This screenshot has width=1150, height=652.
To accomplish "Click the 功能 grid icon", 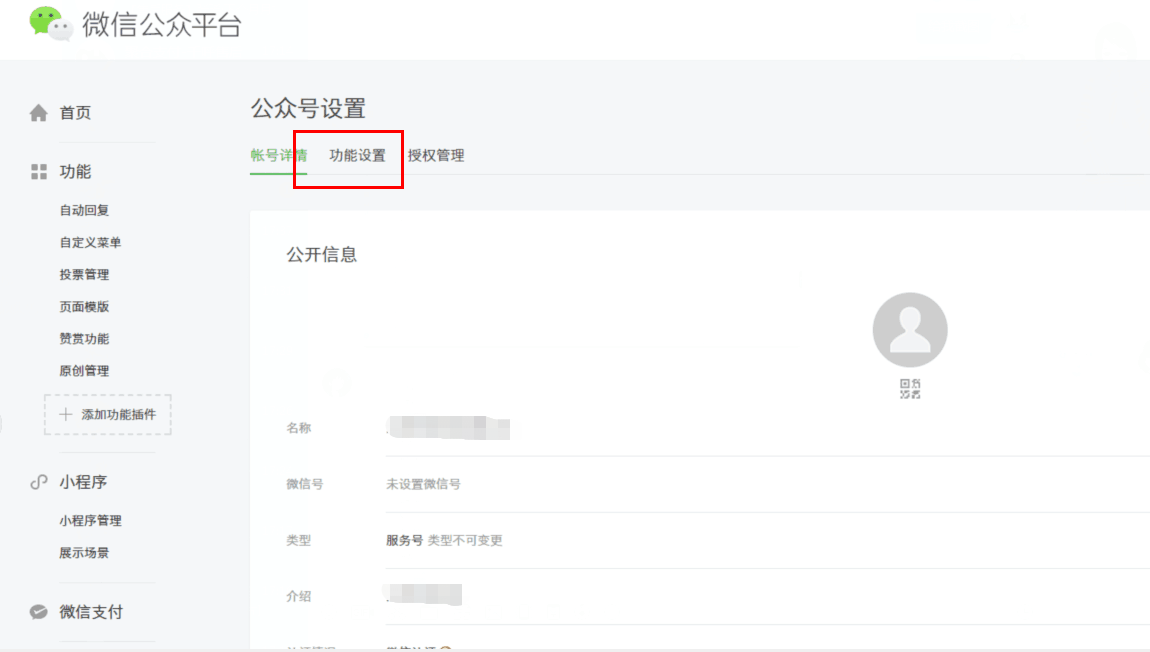I will point(39,172).
